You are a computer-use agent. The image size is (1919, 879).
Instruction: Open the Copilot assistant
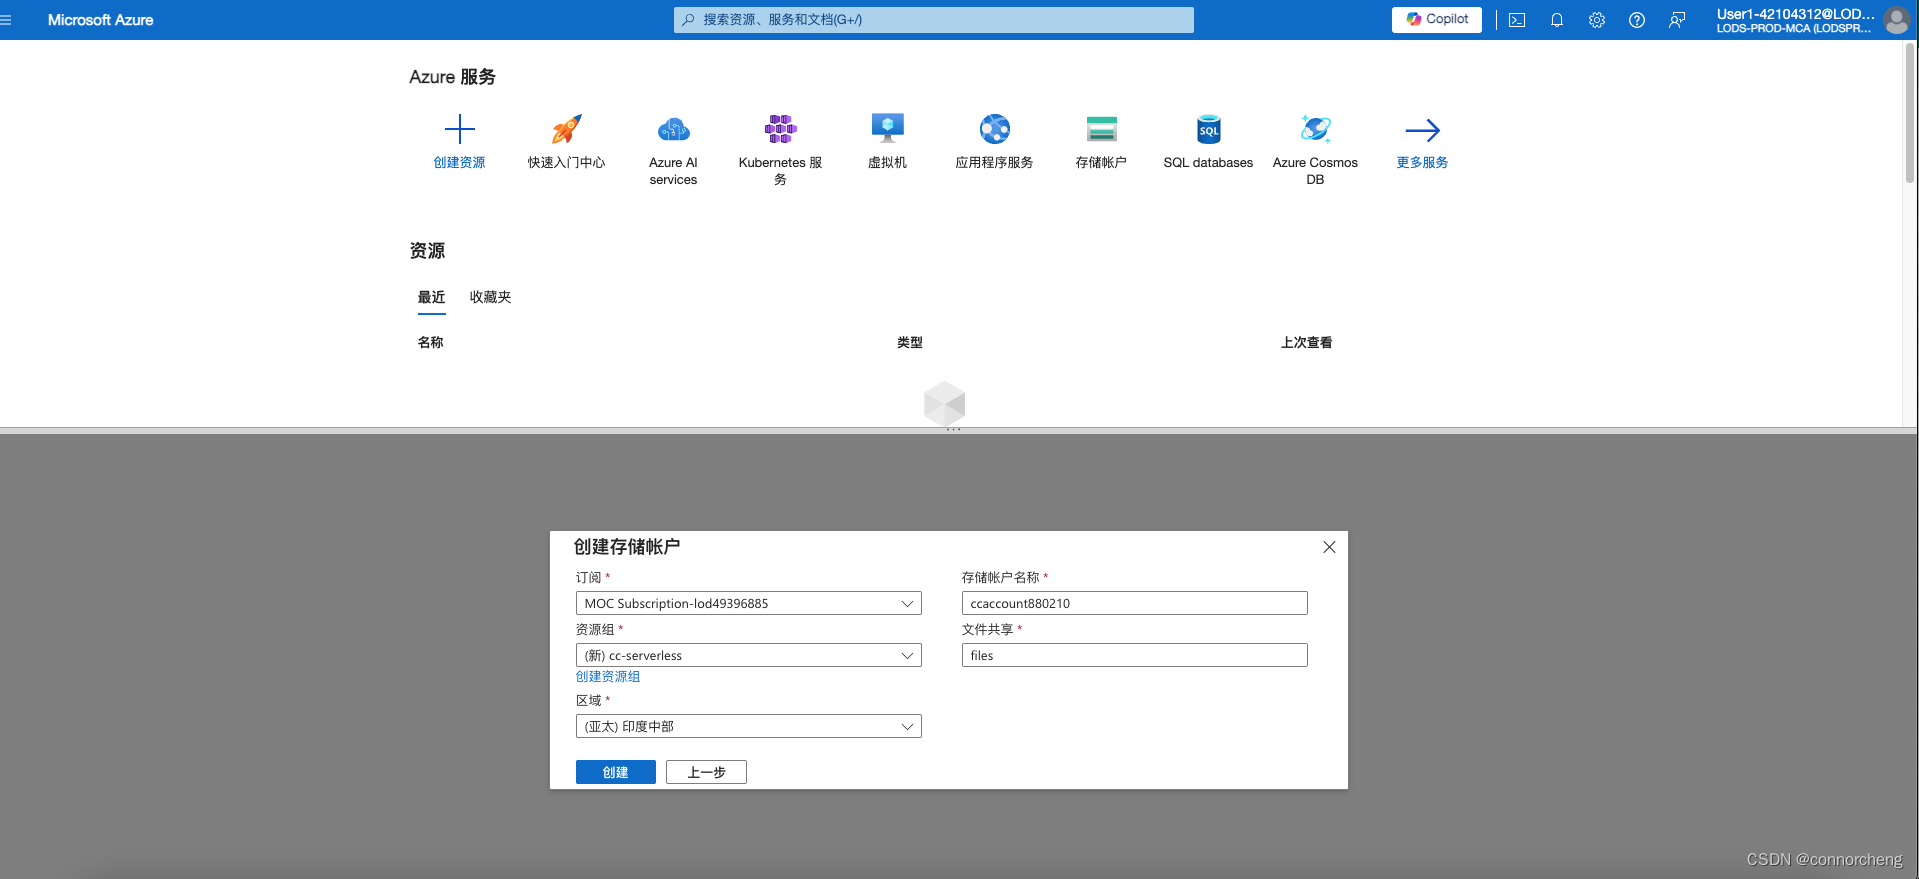[x=1436, y=19]
